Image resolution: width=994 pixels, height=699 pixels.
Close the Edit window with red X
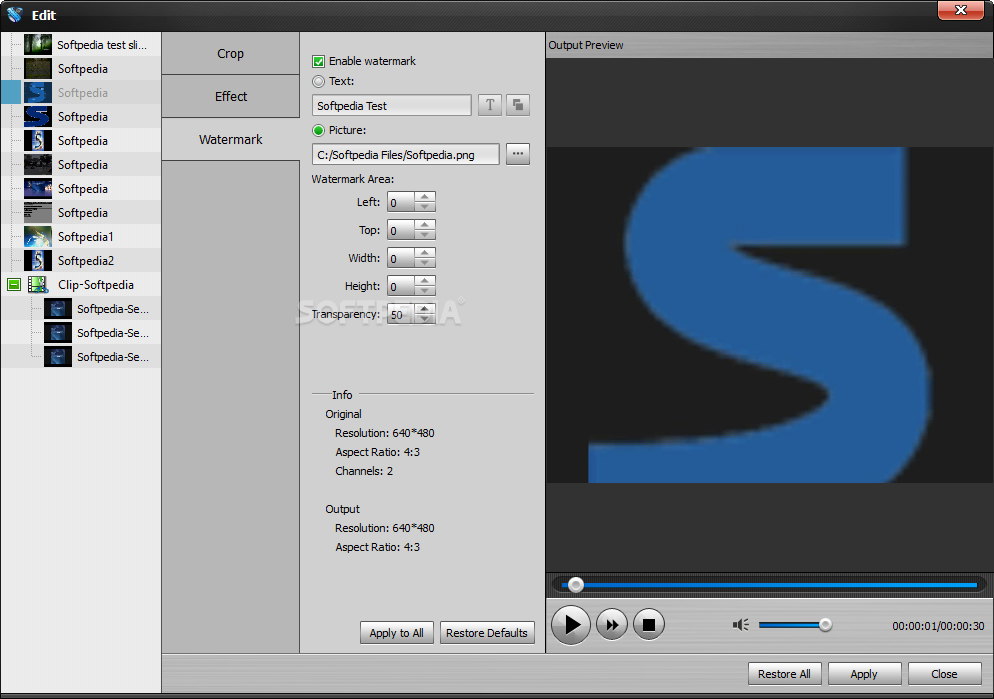[x=960, y=10]
